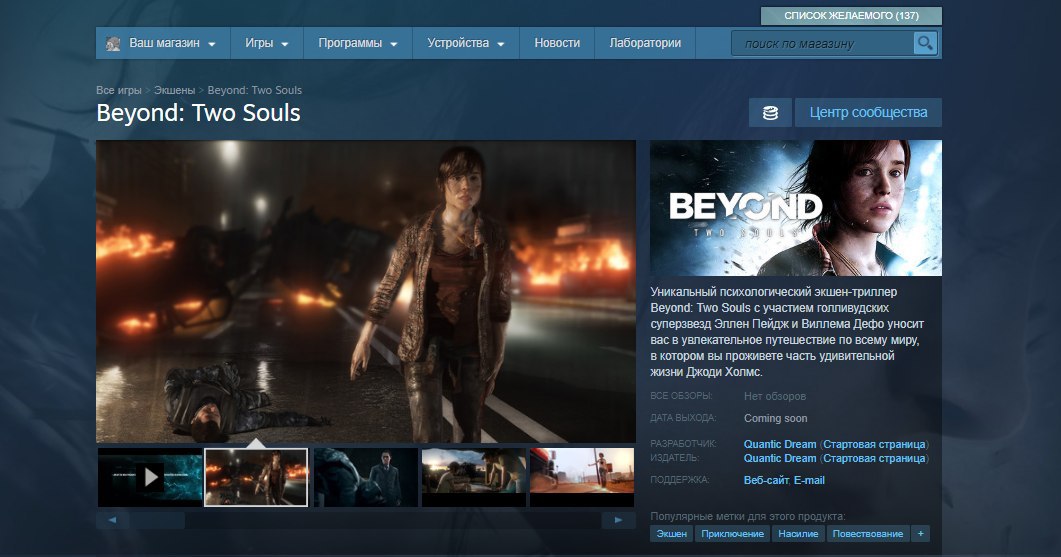Click the plus button to add tag

click(920, 533)
